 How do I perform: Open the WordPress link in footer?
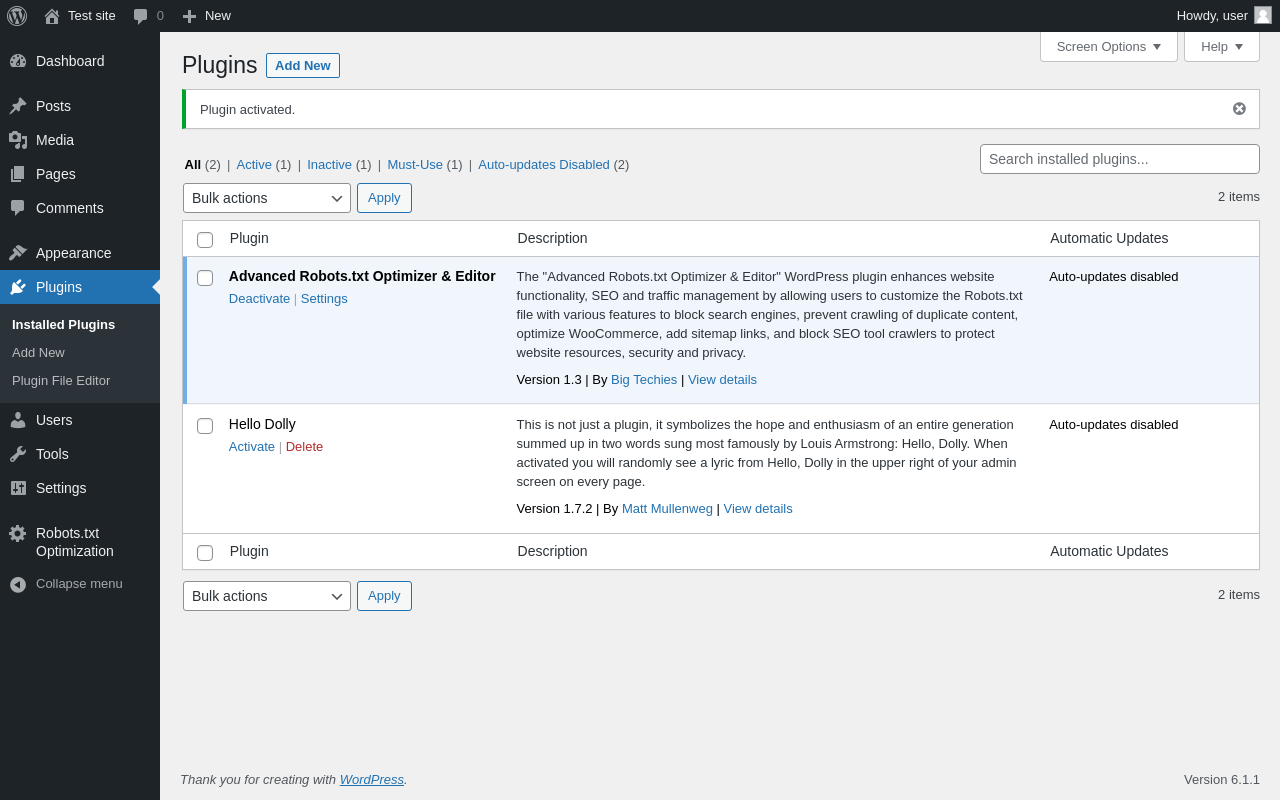coord(372,780)
